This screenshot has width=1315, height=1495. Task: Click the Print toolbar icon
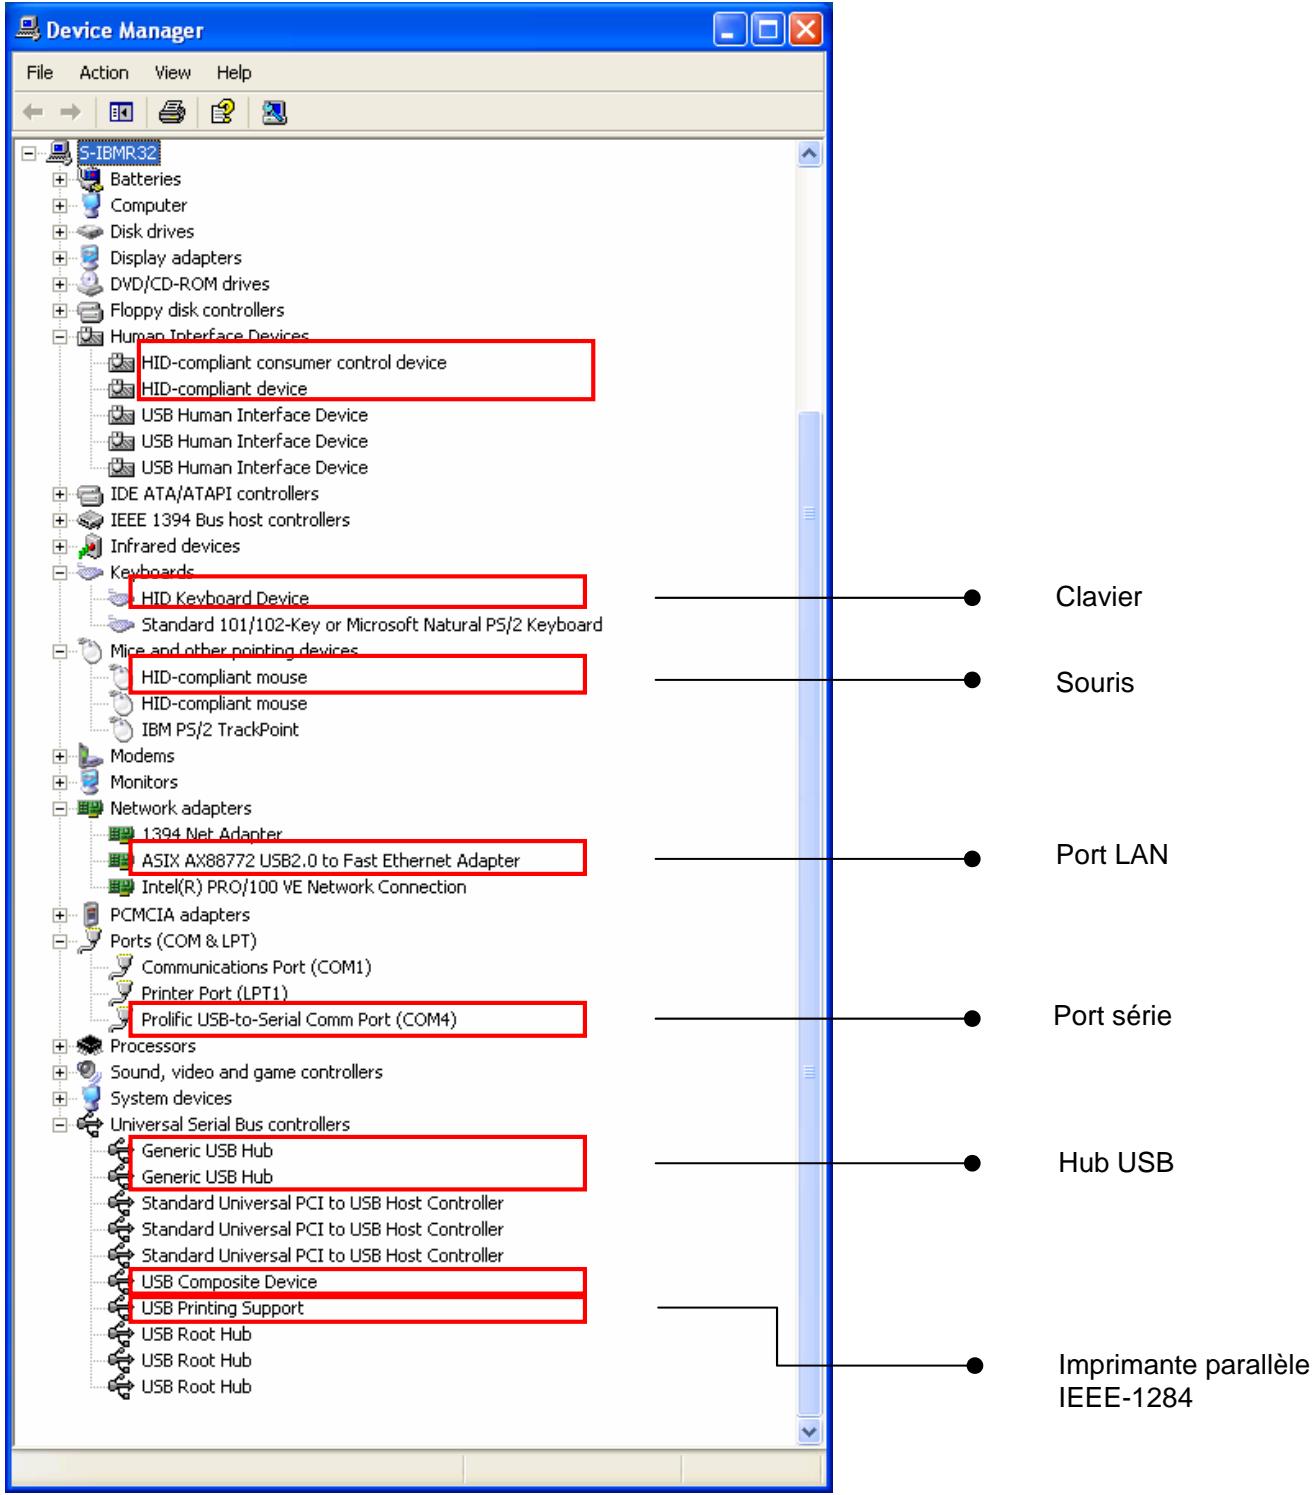pyautogui.click(x=172, y=114)
